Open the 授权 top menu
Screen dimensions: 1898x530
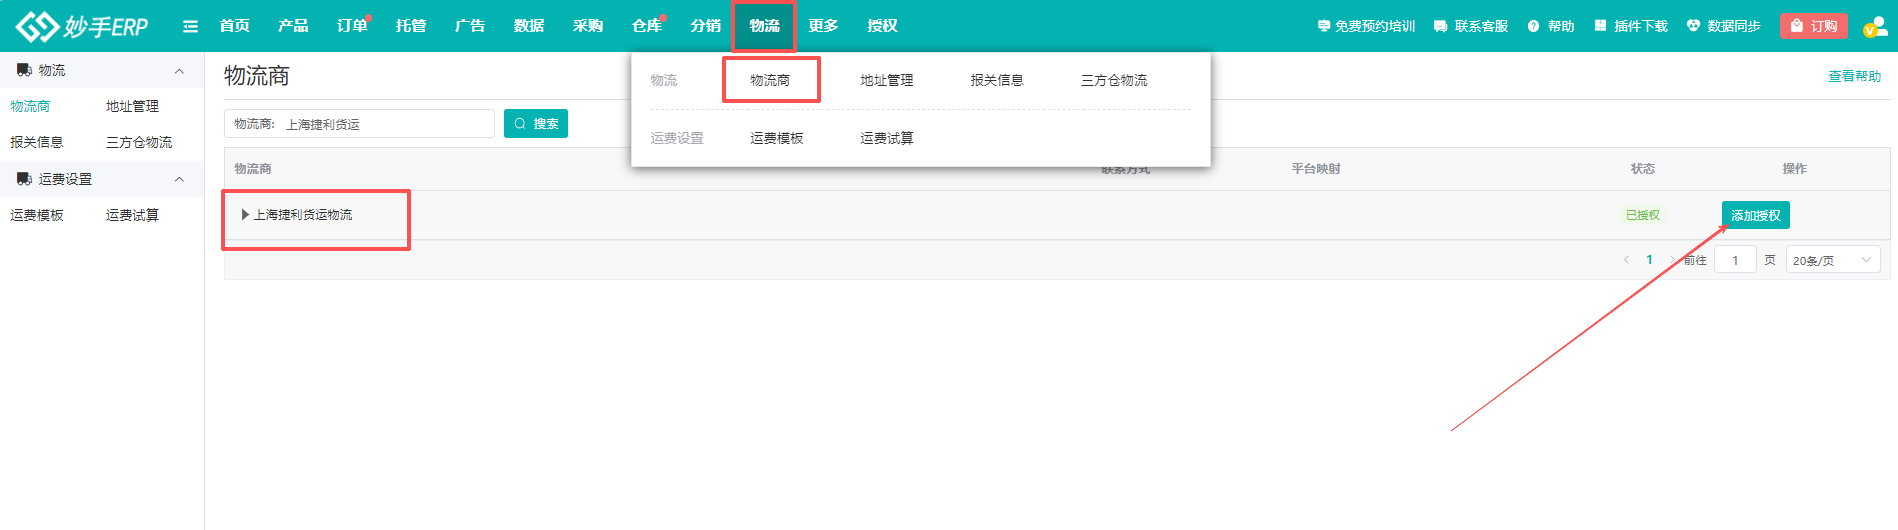coord(883,26)
